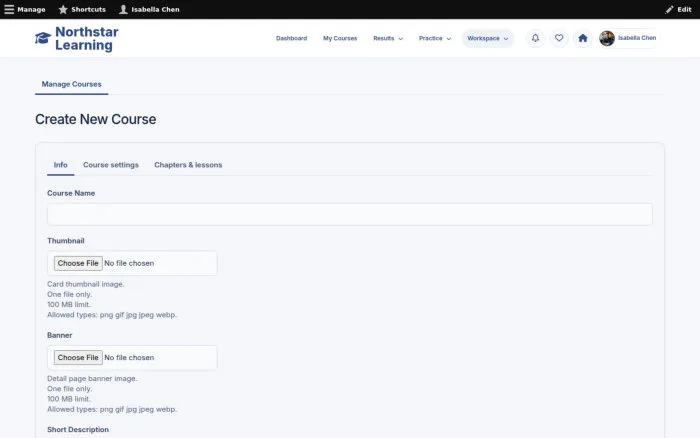Click the Manage toolbar label
The height and width of the screenshot is (438, 700).
tap(31, 9)
